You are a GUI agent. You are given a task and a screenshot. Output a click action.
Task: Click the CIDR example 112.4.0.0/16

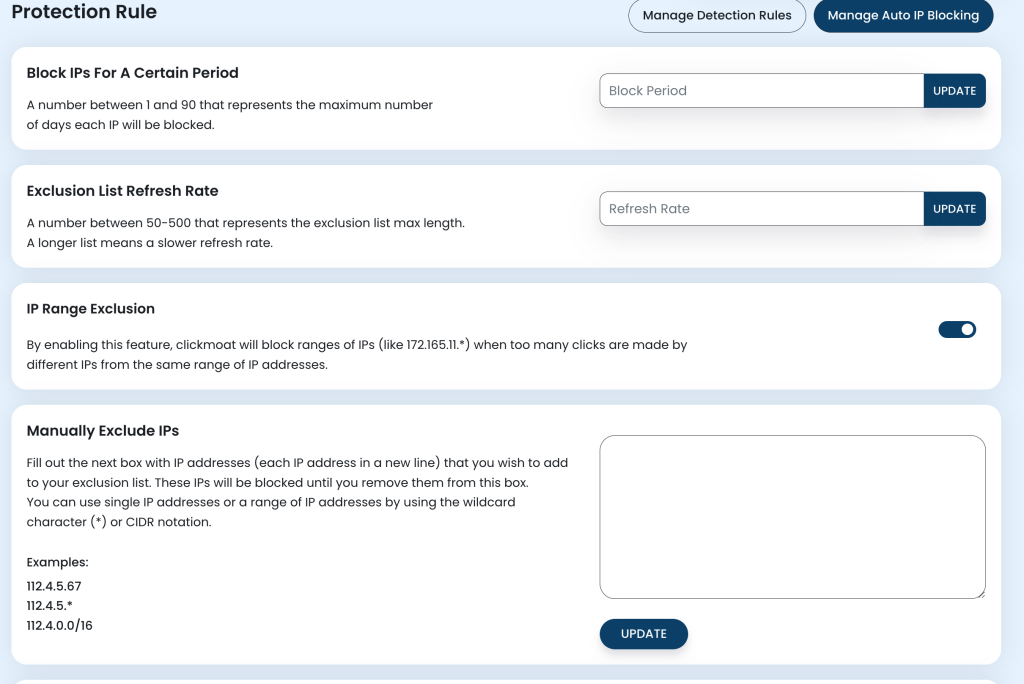(59, 625)
